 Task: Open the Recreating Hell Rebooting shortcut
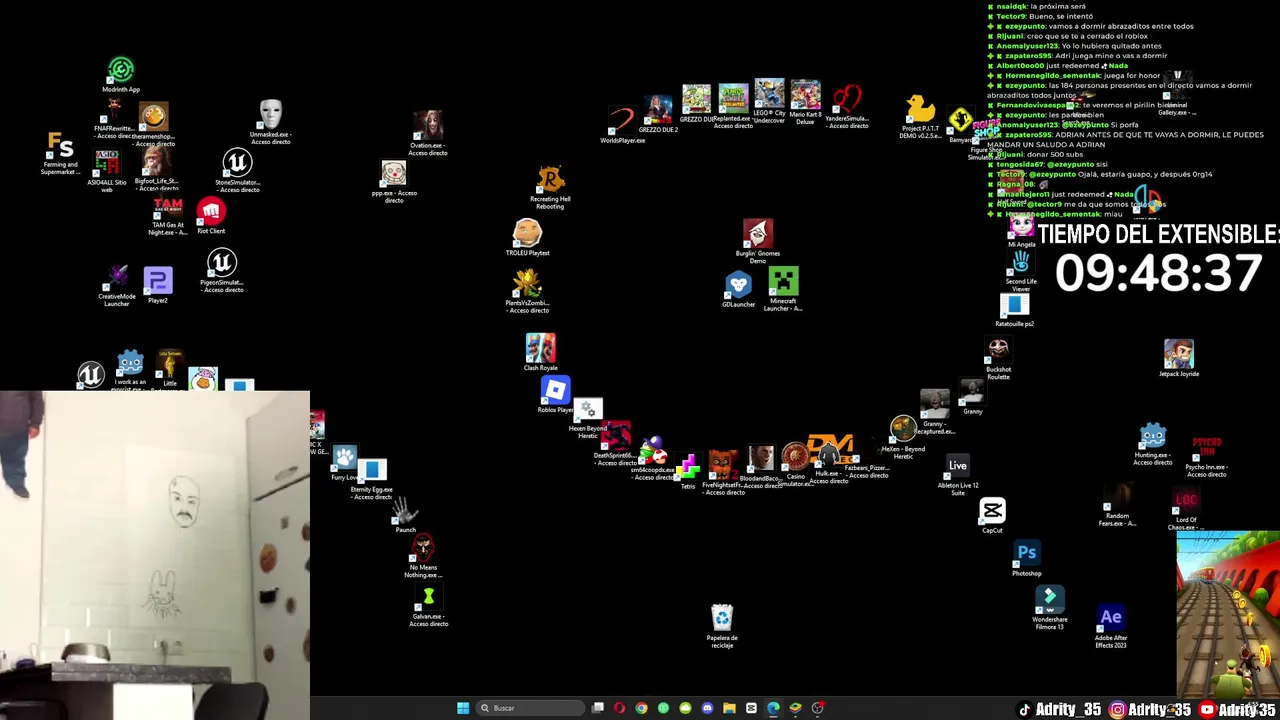coord(550,188)
